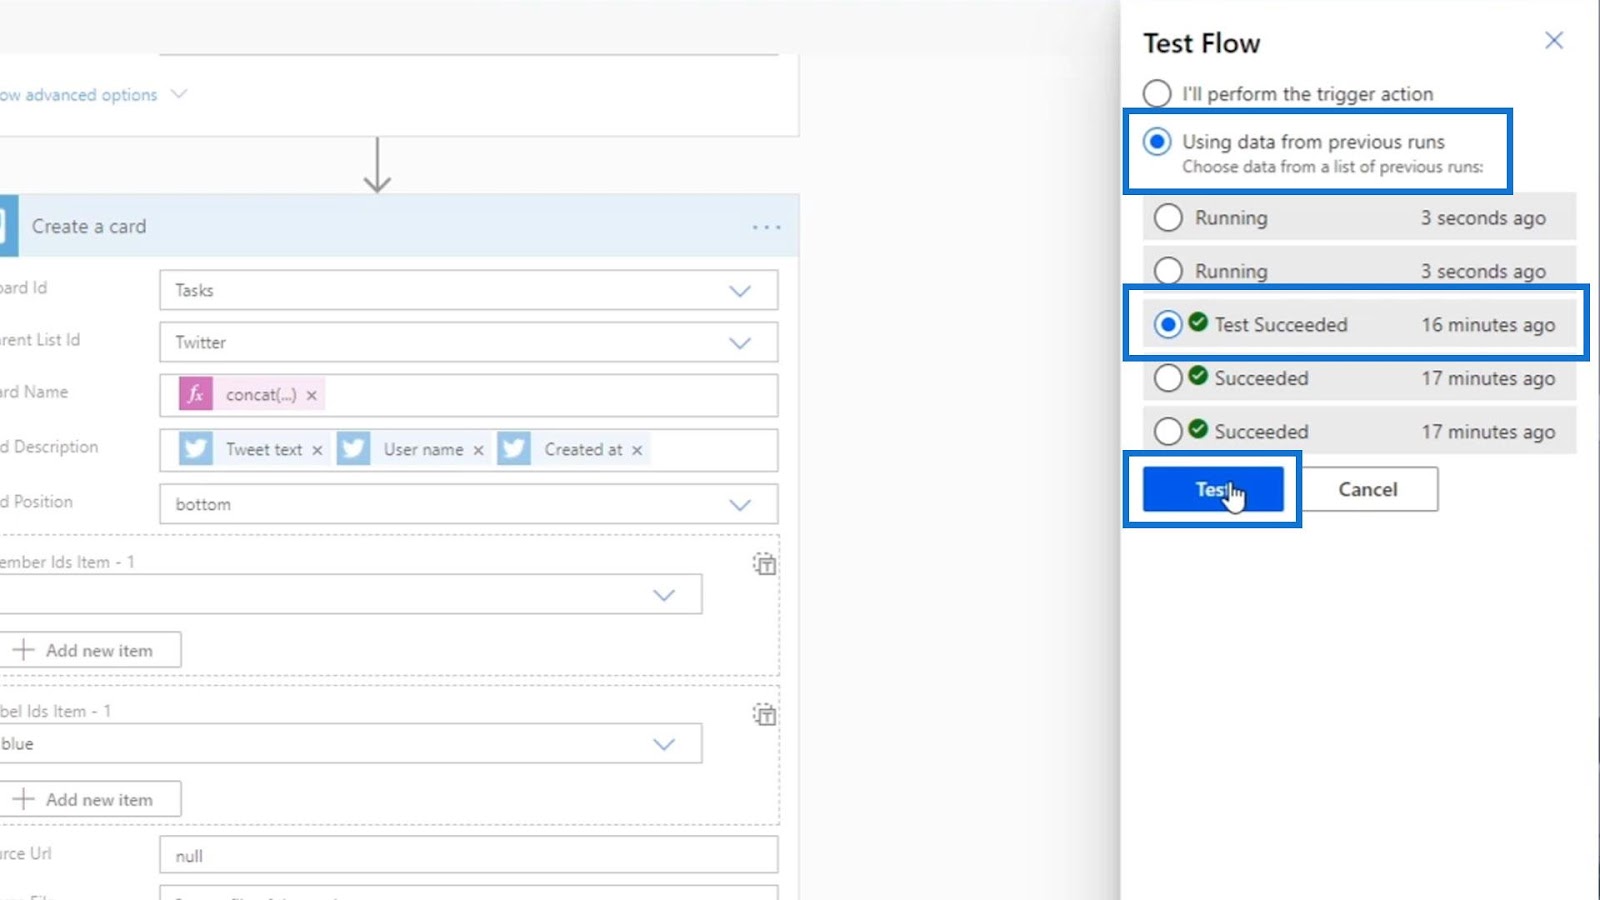
Task: Remove the User name token
Action: (x=478, y=450)
